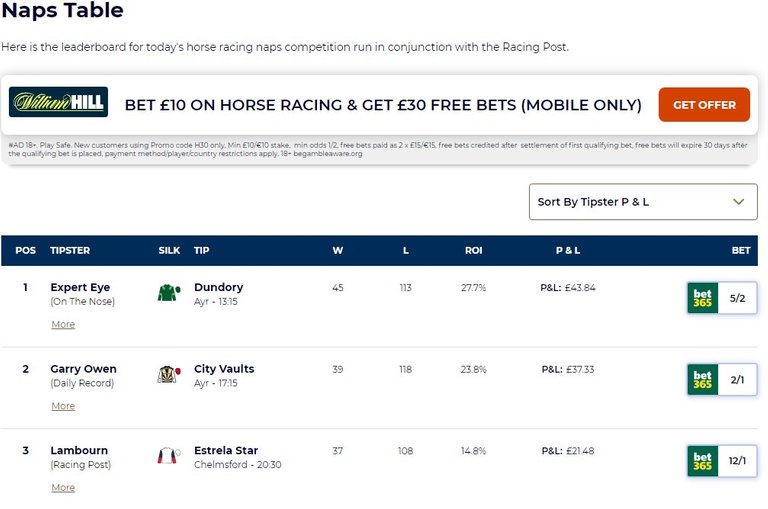
Task: Click the chevron arrow in sort box
Action: coord(739,202)
